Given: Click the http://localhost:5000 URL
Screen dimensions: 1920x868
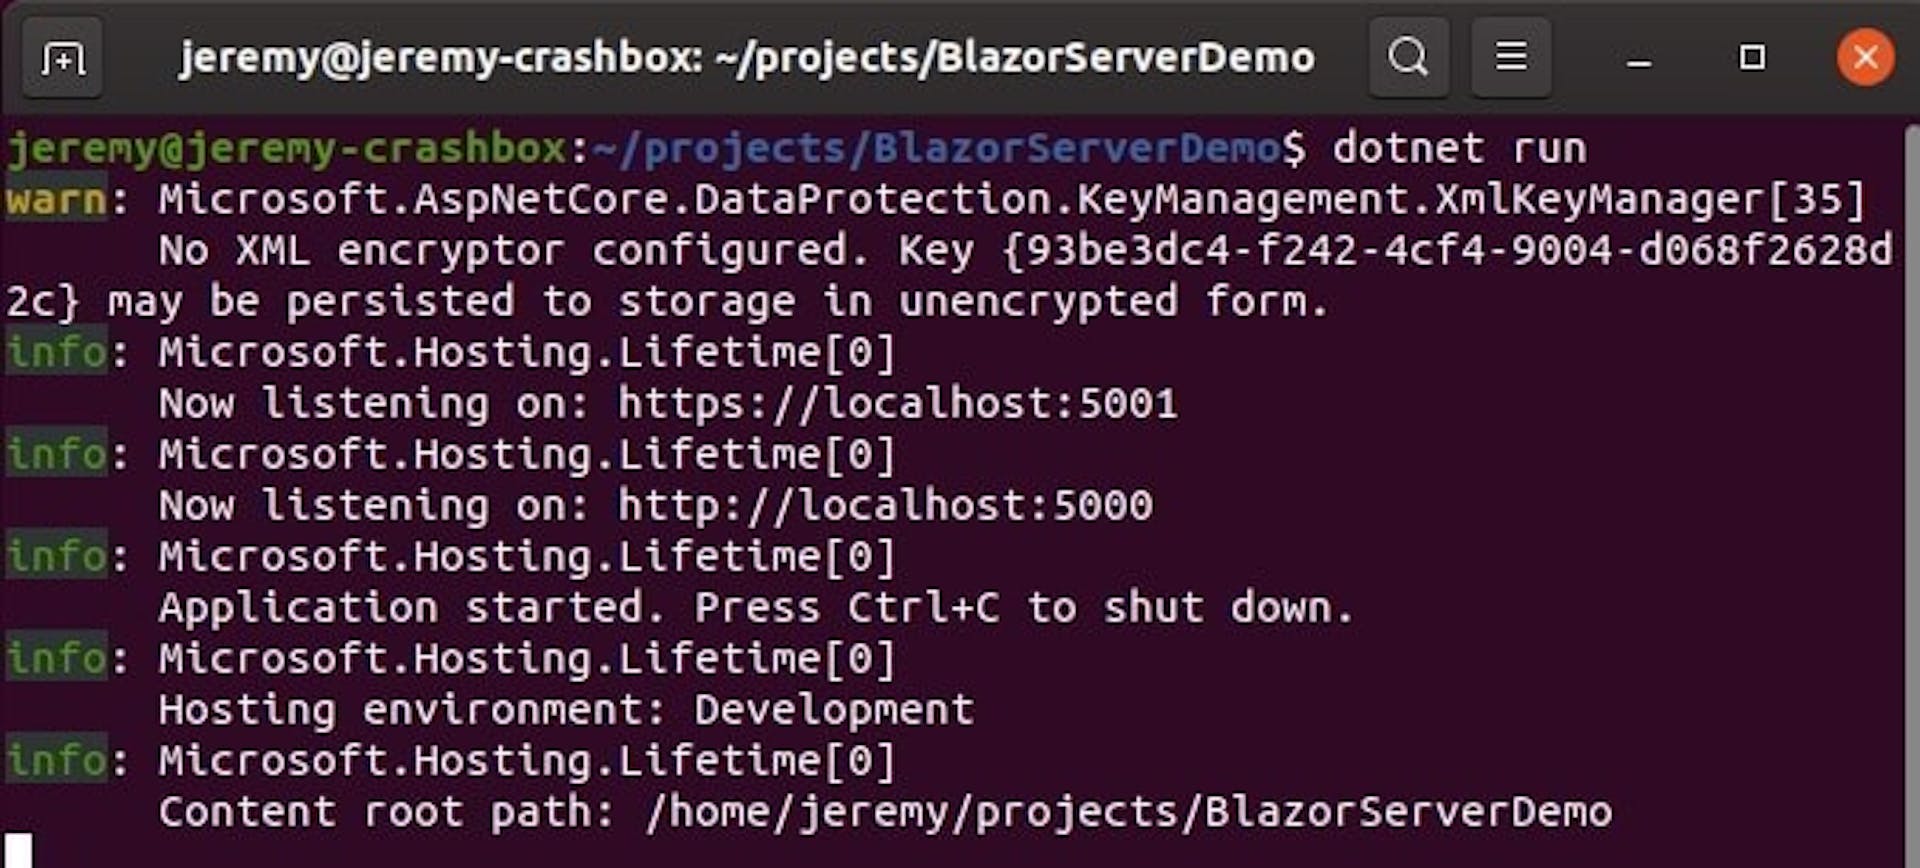Looking at the screenshot, I should (x=885, y=505).
